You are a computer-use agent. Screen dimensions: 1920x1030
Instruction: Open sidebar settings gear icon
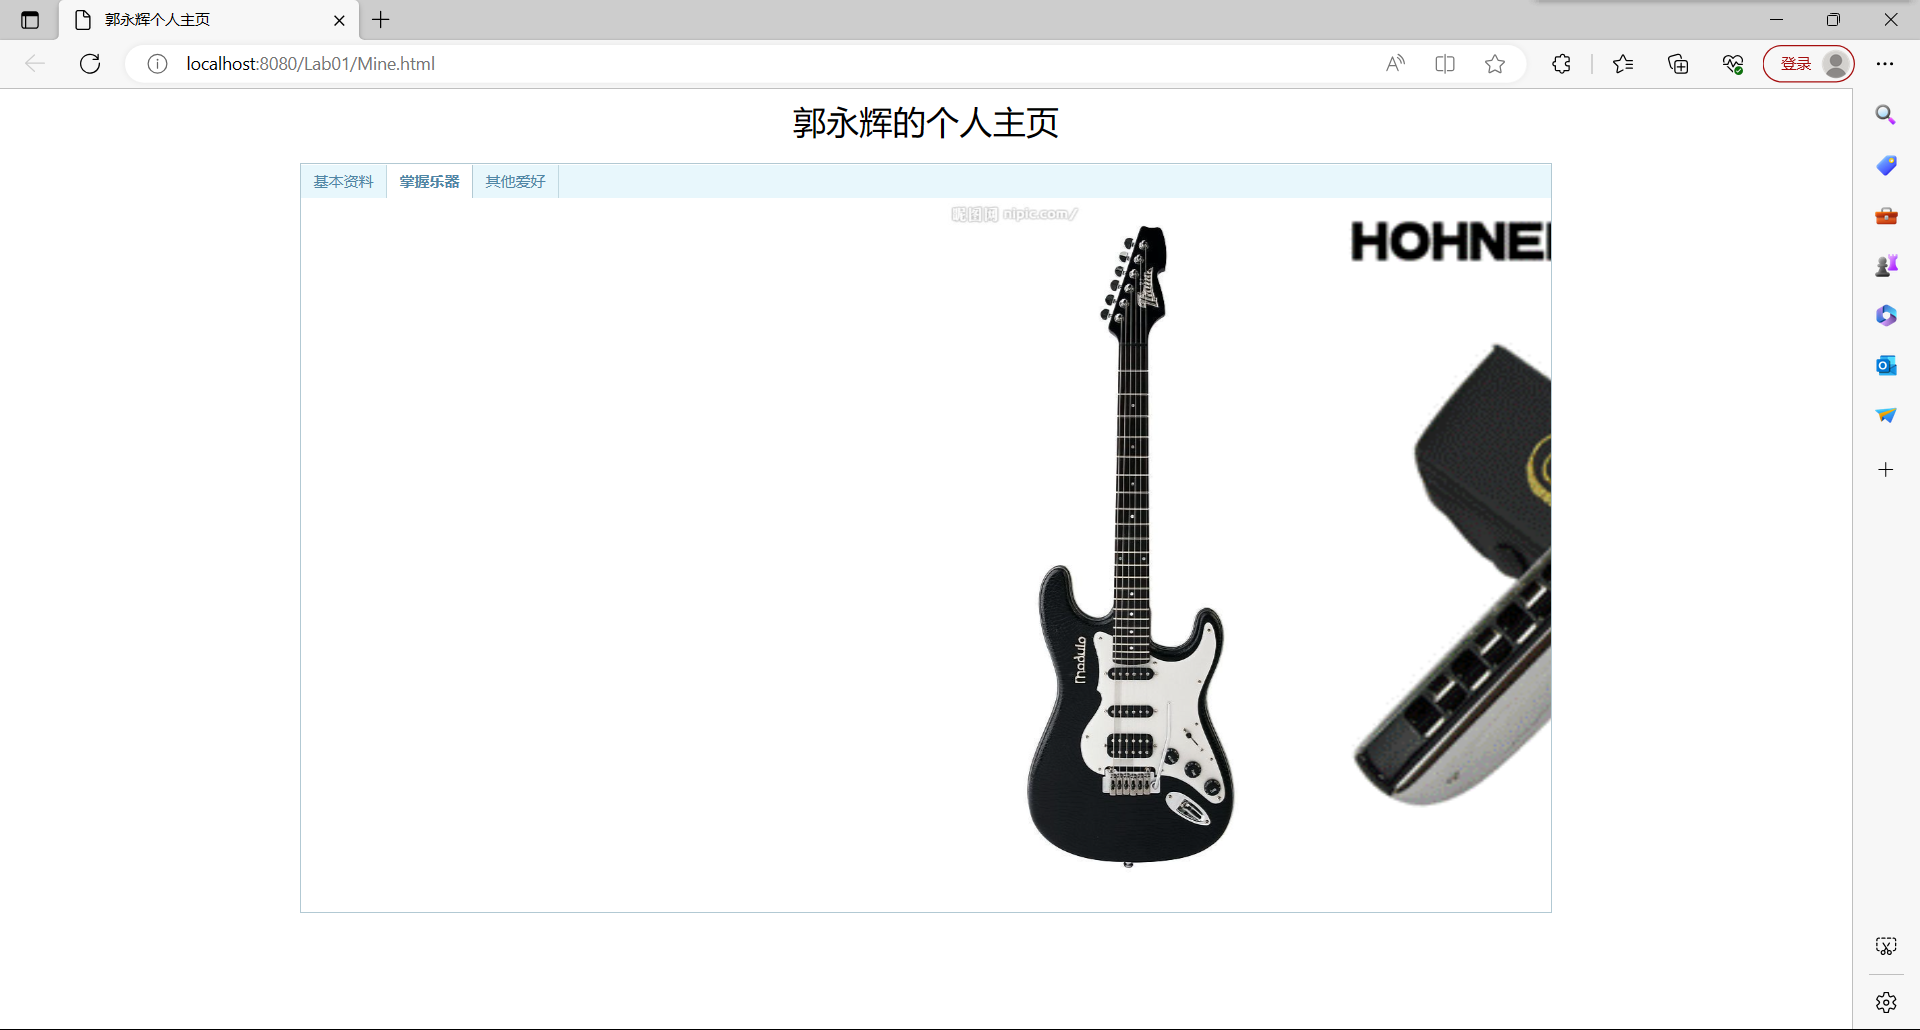1886,1002
